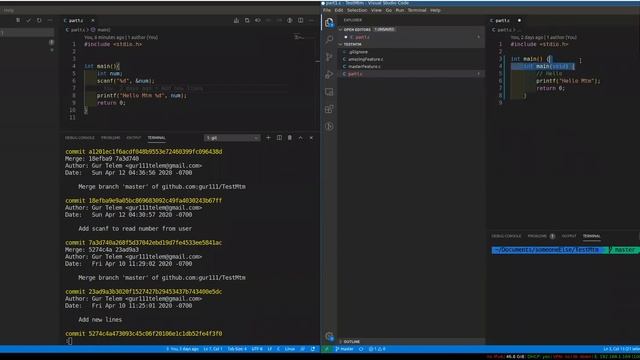Click UTF-8 encoding in left status bar

click(257, 349)
